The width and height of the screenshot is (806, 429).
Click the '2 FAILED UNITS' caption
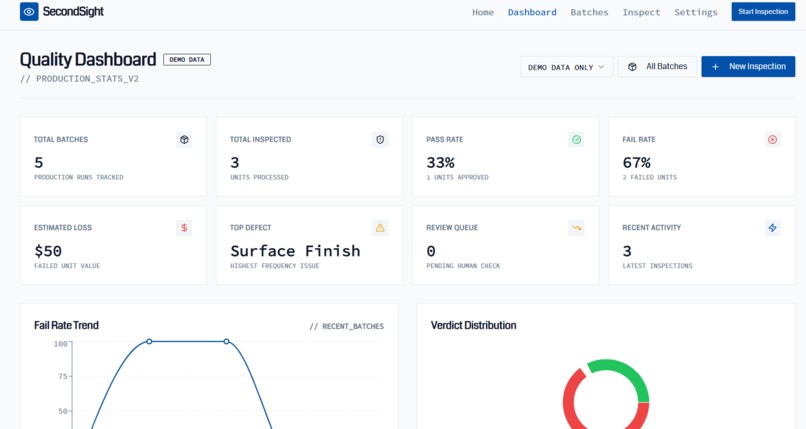[x=650, y=177]
